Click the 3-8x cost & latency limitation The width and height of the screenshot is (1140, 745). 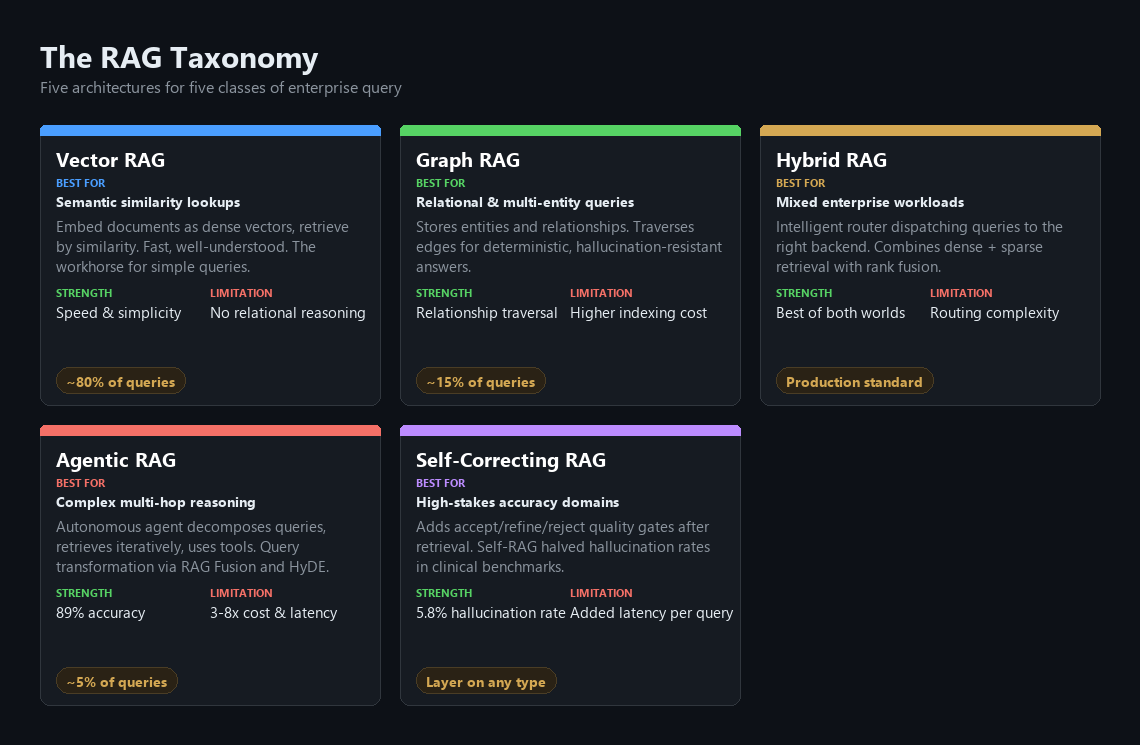pos(273,613)
